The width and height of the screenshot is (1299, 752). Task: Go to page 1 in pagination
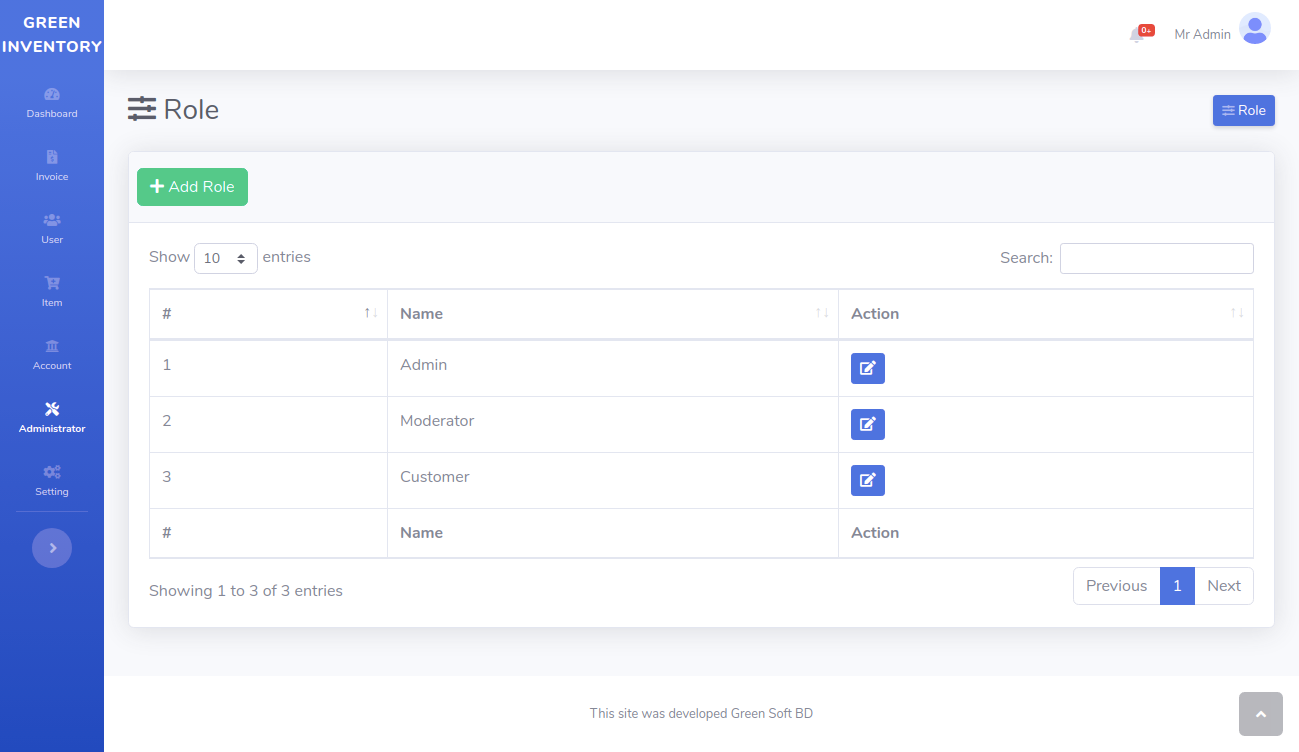click(1177, 585)
